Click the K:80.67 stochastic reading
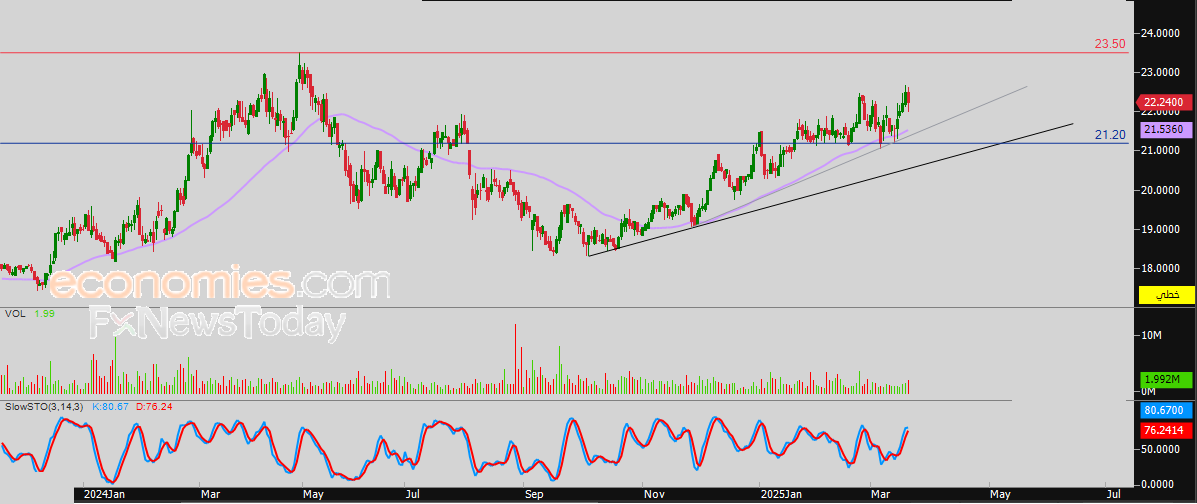Screen dimensions: 1197x504 tap(111, 406)
